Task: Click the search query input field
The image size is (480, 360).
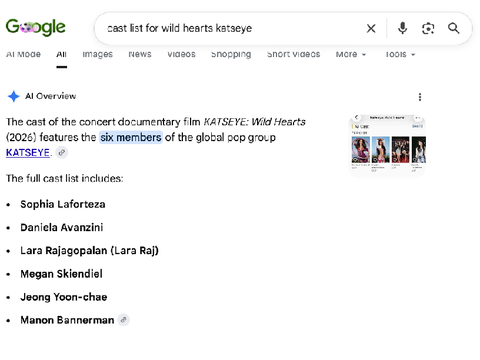Action: 233,28
